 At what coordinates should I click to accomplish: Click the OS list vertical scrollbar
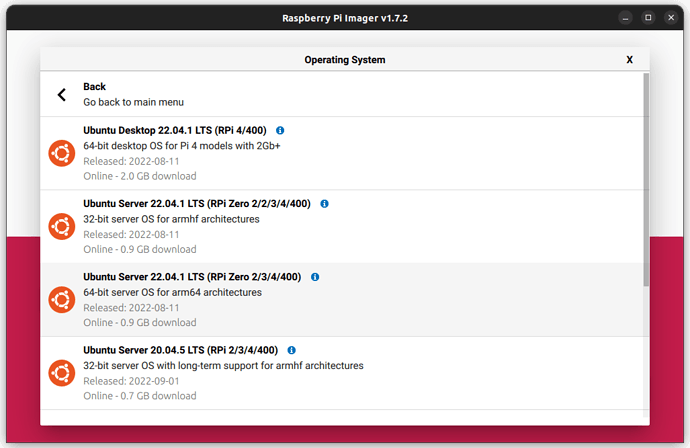(x=645, y=180)
